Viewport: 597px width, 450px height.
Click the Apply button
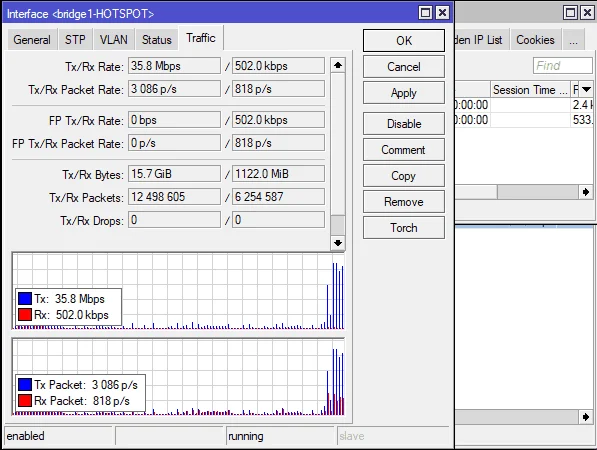tap(404, 93)
